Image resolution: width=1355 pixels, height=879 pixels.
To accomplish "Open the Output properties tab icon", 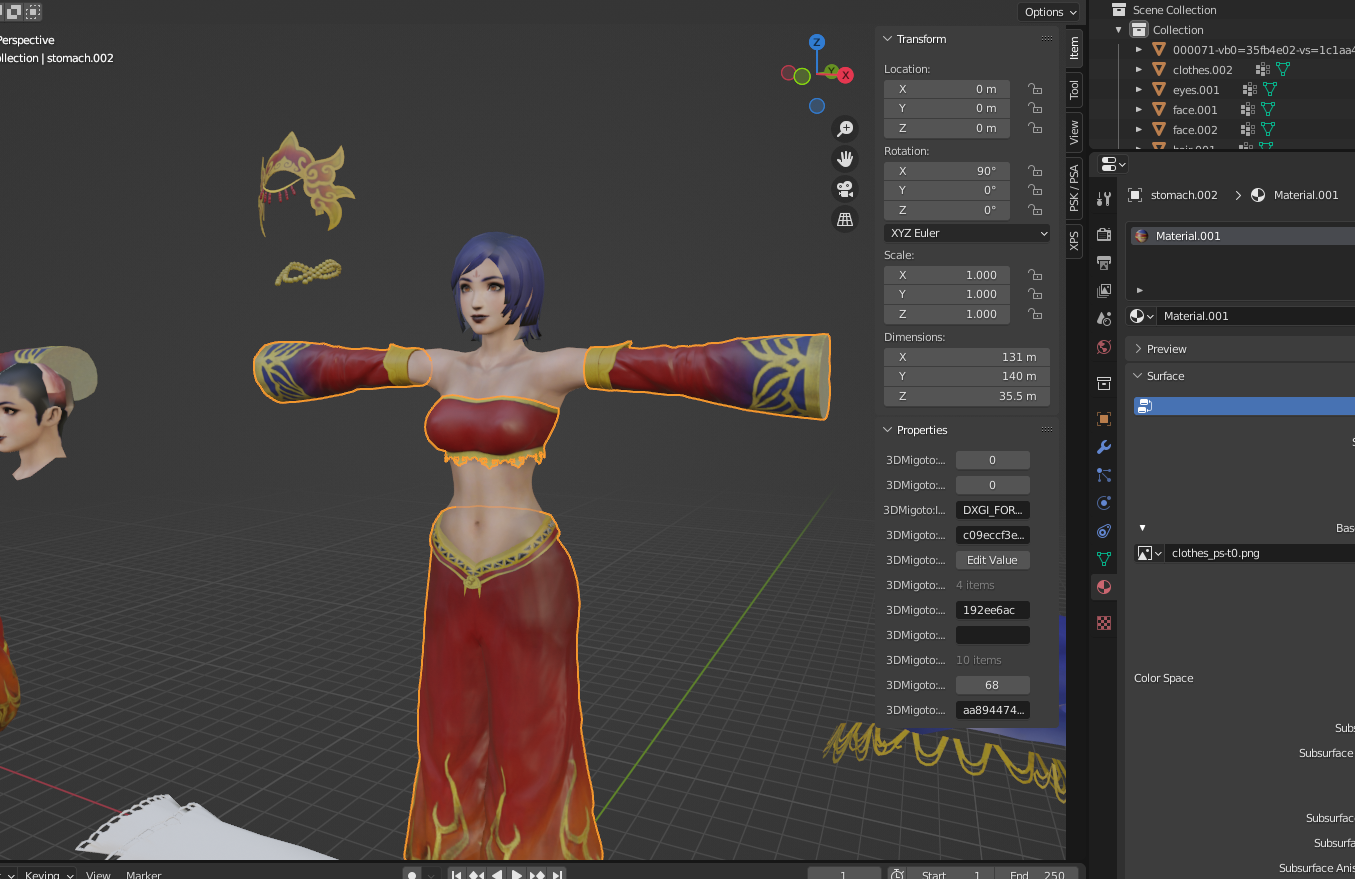I will [x=1104, y=263].
